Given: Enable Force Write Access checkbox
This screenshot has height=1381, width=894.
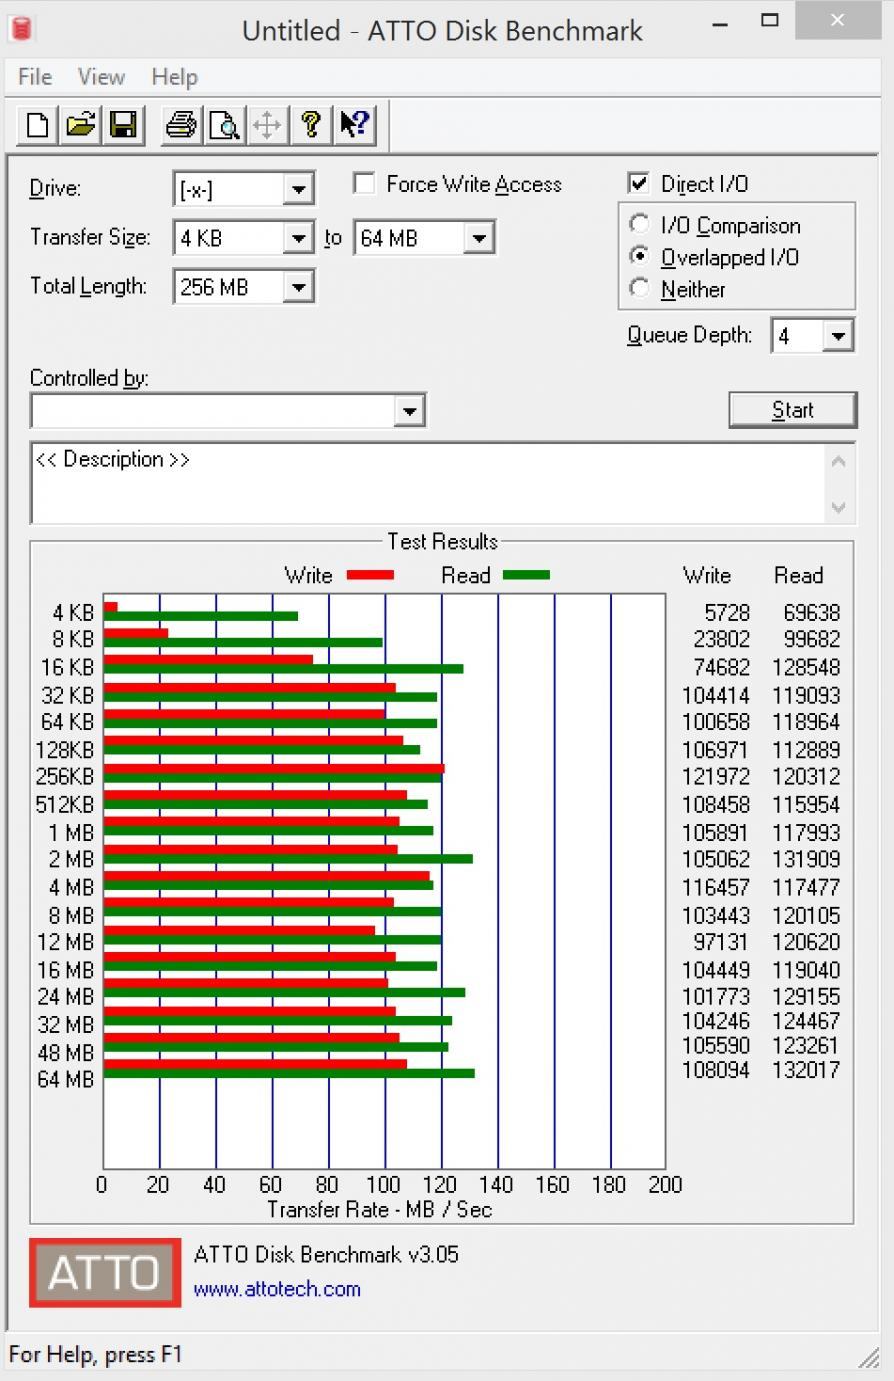Looking at the screenshot, I should (365, 184).
